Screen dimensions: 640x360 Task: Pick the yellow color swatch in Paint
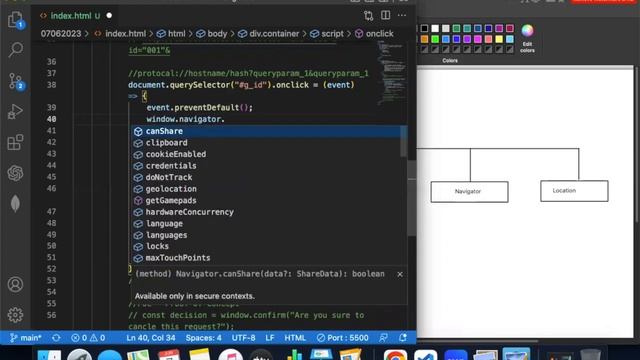tap(499, 39)
